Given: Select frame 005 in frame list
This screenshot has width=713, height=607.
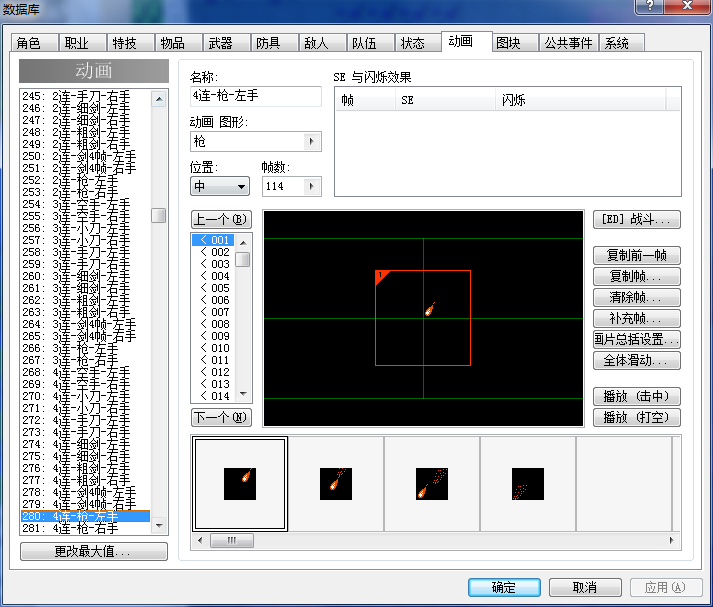Looking at the screenshot, I should tap(213, 288).
